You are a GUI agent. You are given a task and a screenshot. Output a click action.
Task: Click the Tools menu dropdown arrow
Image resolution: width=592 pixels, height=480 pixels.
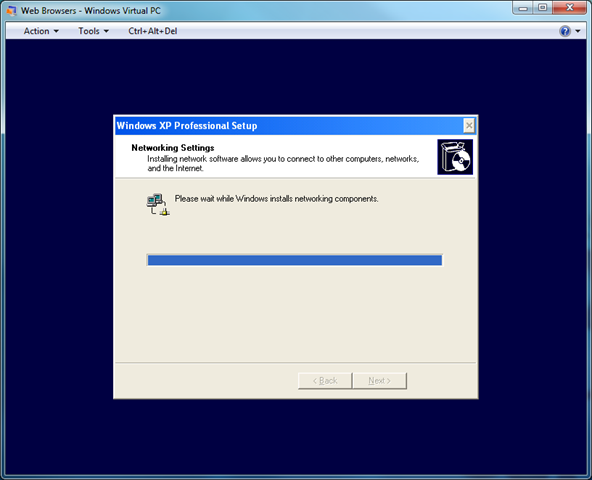tap(106, 31)
